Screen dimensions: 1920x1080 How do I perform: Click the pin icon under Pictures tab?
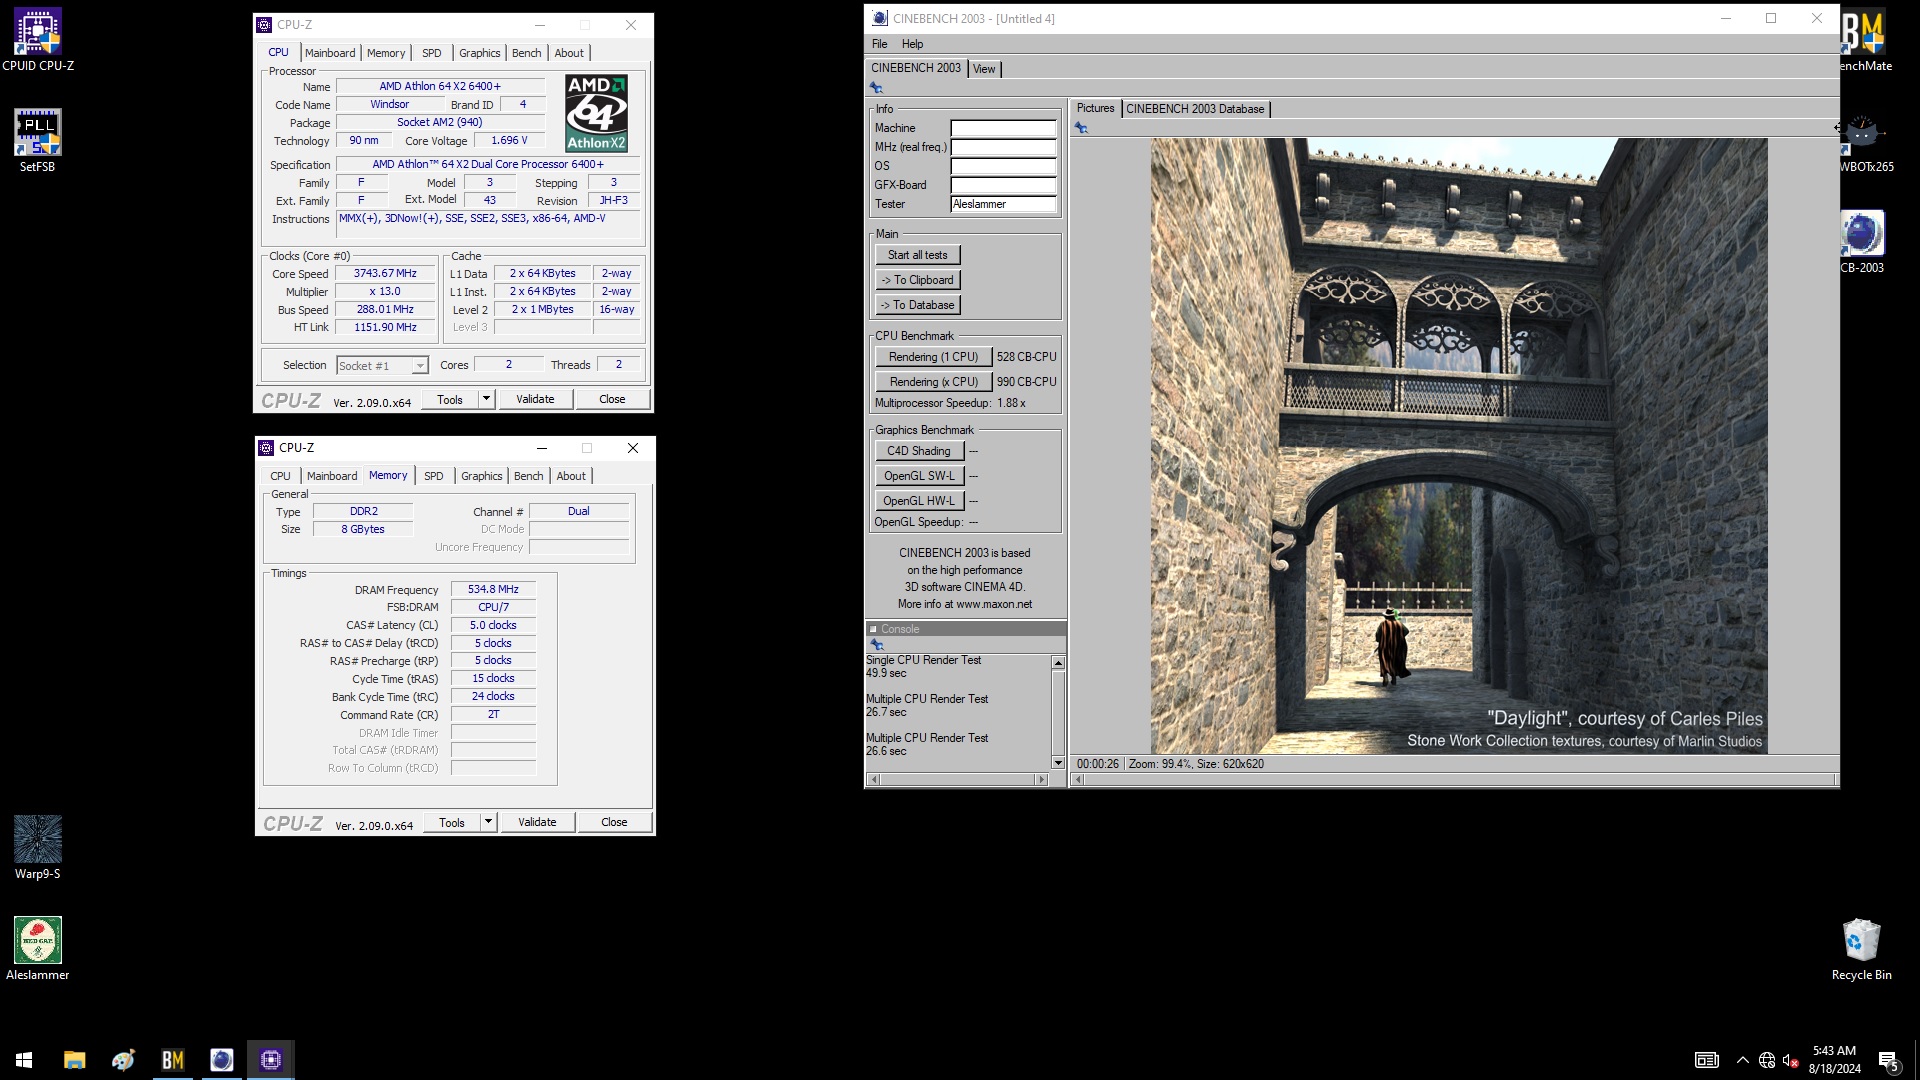pyautogui.click(x=1081, y=128)
